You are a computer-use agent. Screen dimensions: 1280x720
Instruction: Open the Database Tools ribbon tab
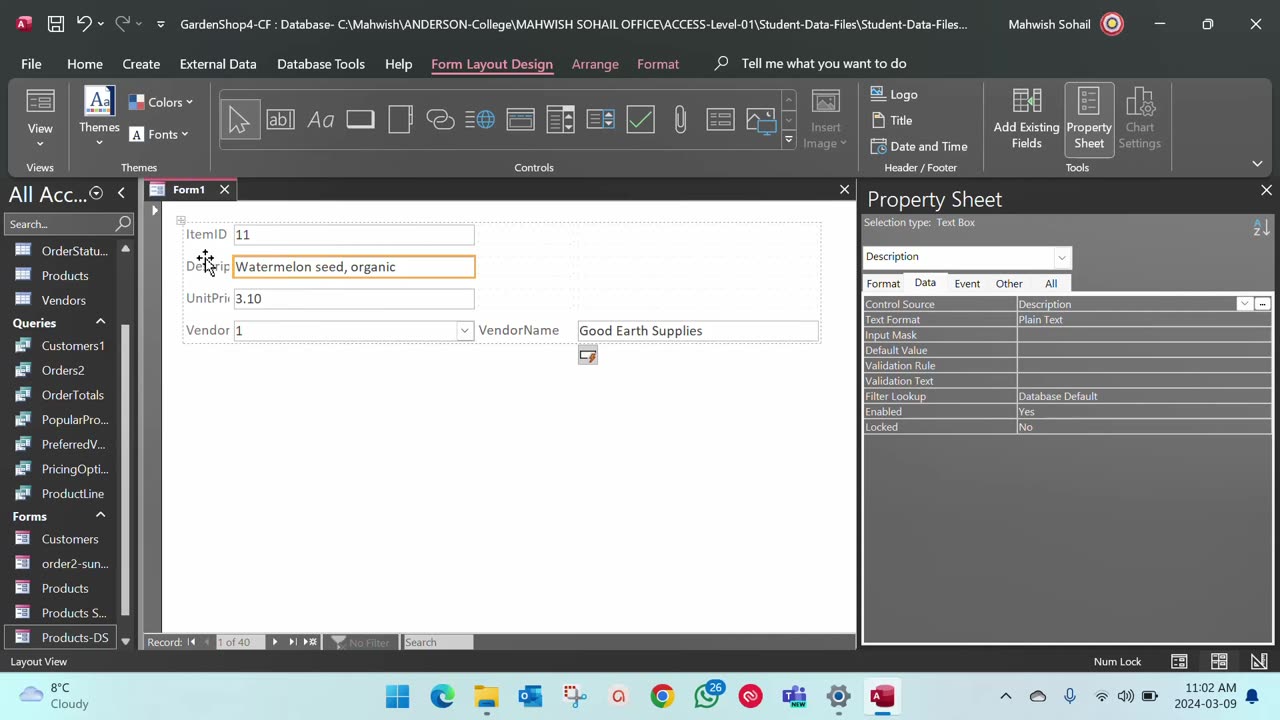[x=321, y=64]
